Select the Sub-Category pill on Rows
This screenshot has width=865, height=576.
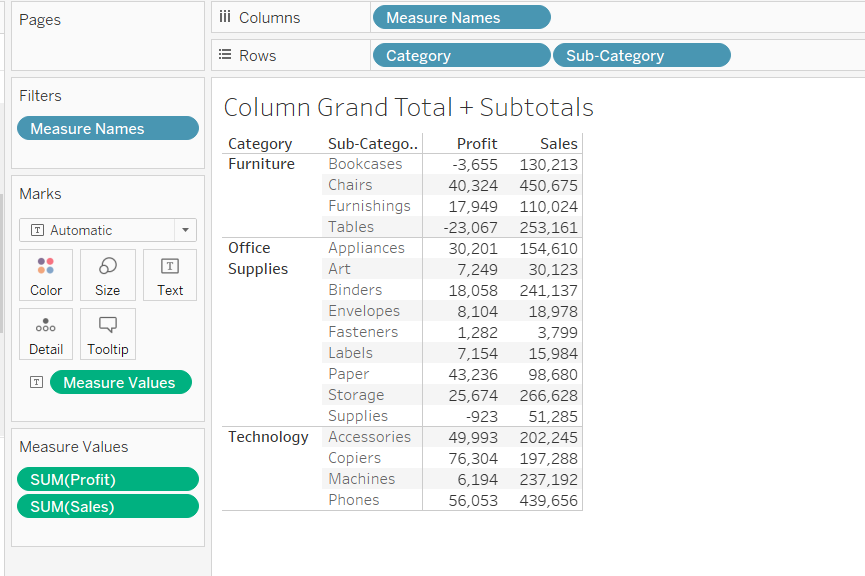(x=642, y=55)
